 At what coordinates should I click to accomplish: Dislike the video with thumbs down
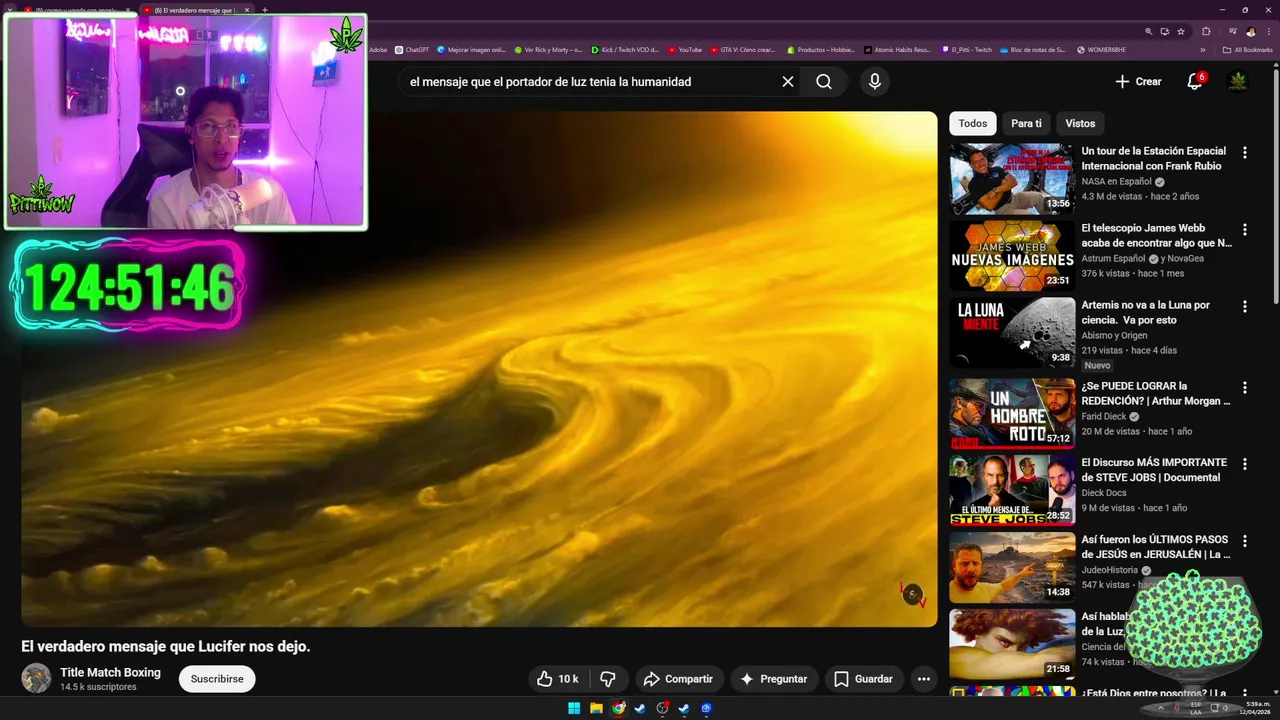tap(608, 679)
